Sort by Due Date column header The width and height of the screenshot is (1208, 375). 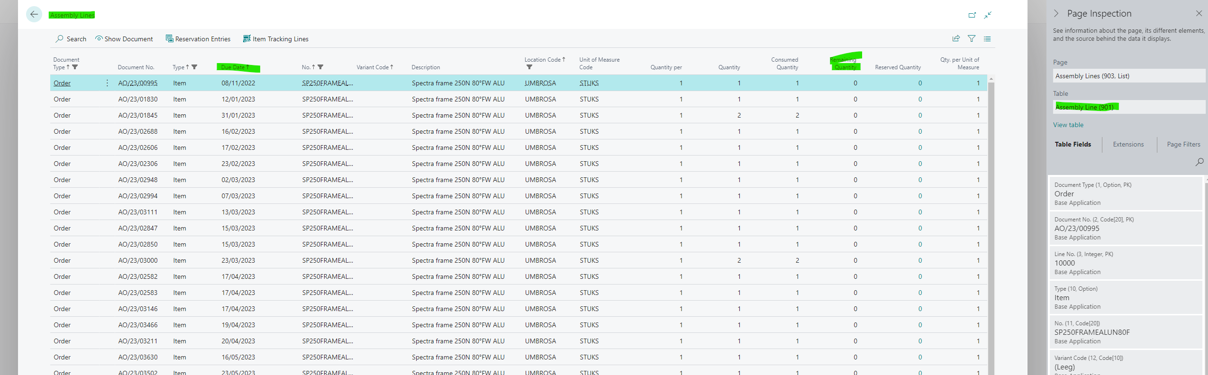click(236, 68)
